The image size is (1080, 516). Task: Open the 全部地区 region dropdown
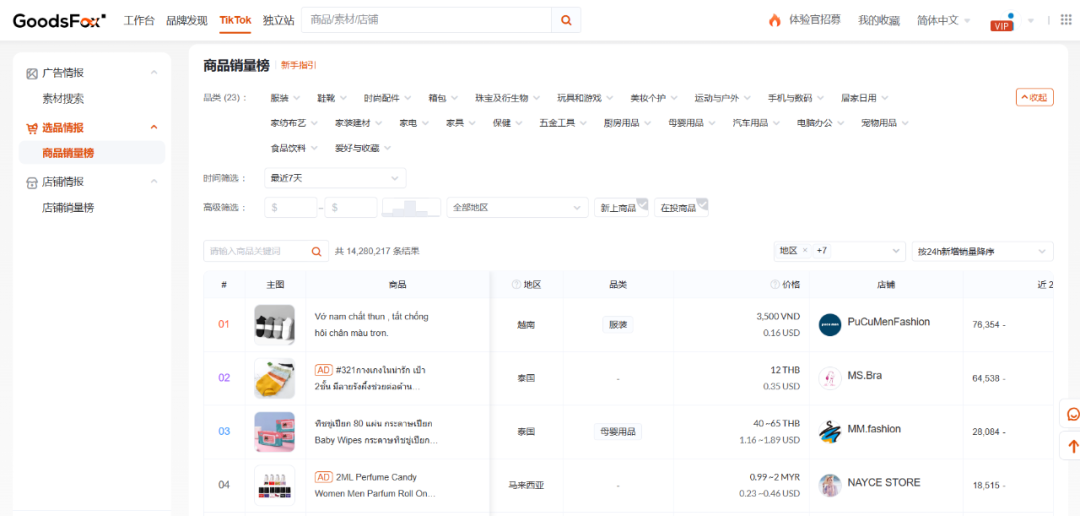point(517,207)
